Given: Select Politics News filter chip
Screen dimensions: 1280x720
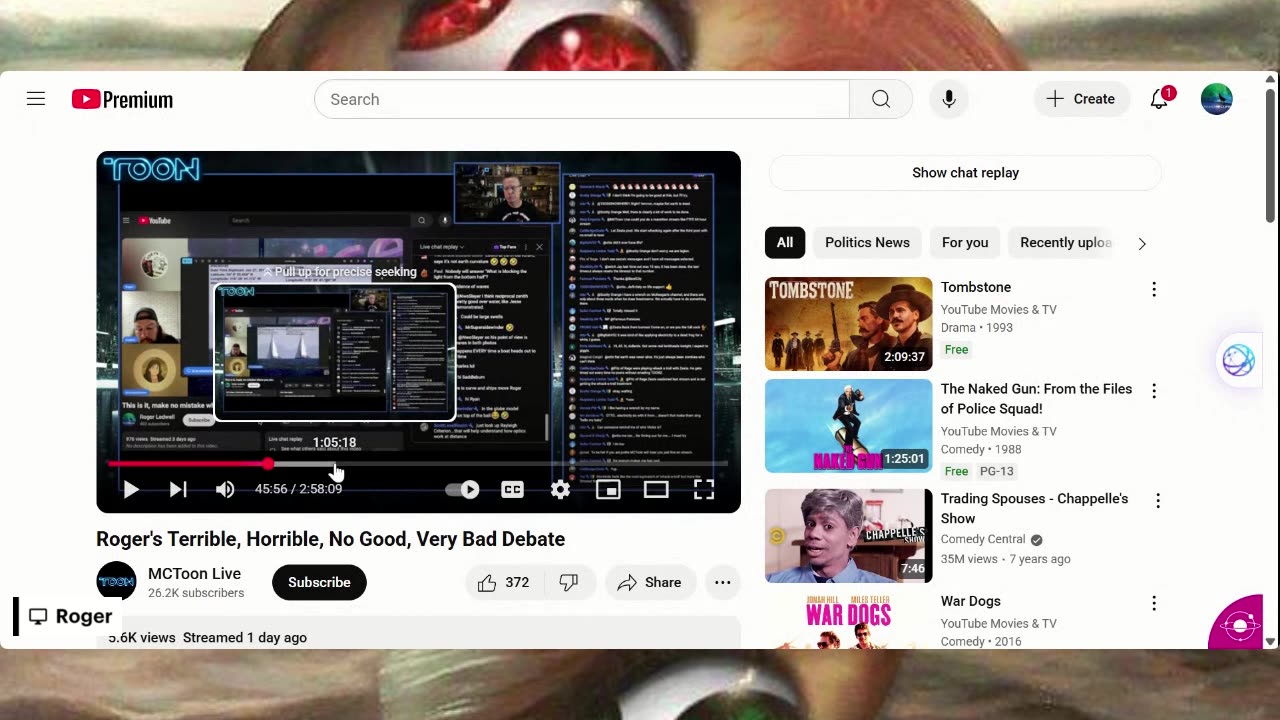Looking at the screenshot, I should pyautogui.click(x=867, y=242).
